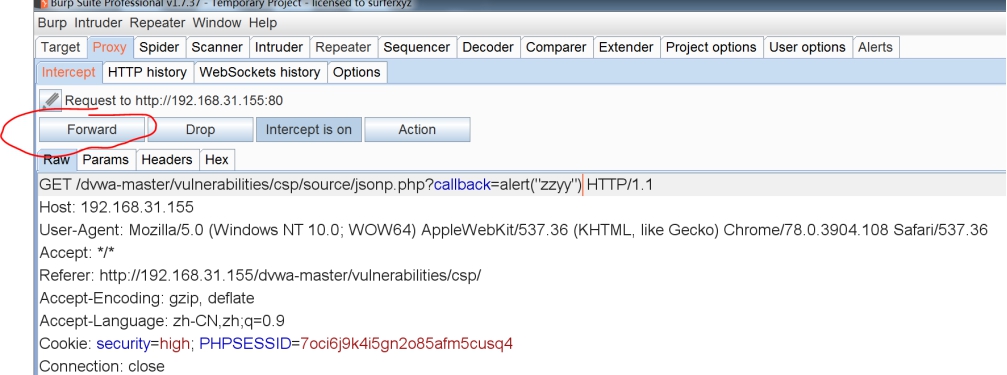Click the Action button
1007x375 pixels.
pos(417,129)
